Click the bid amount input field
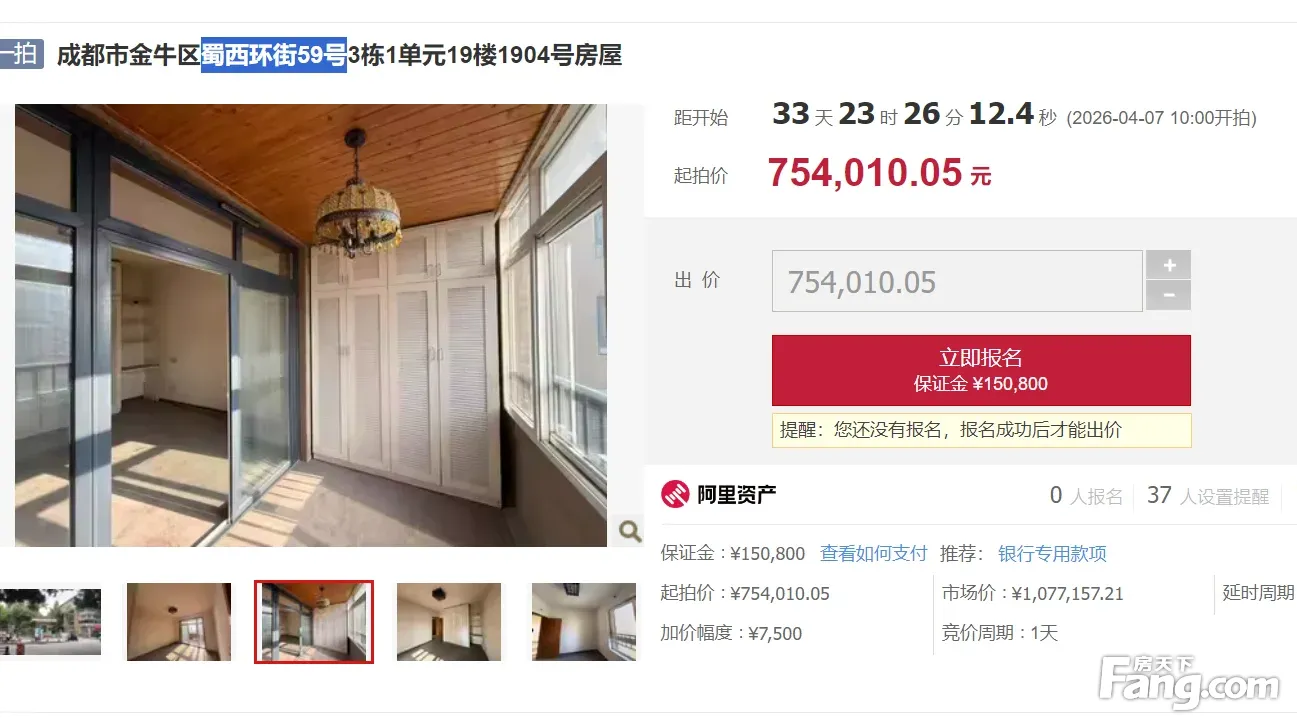1297x724 pixels. coord(957,281)
